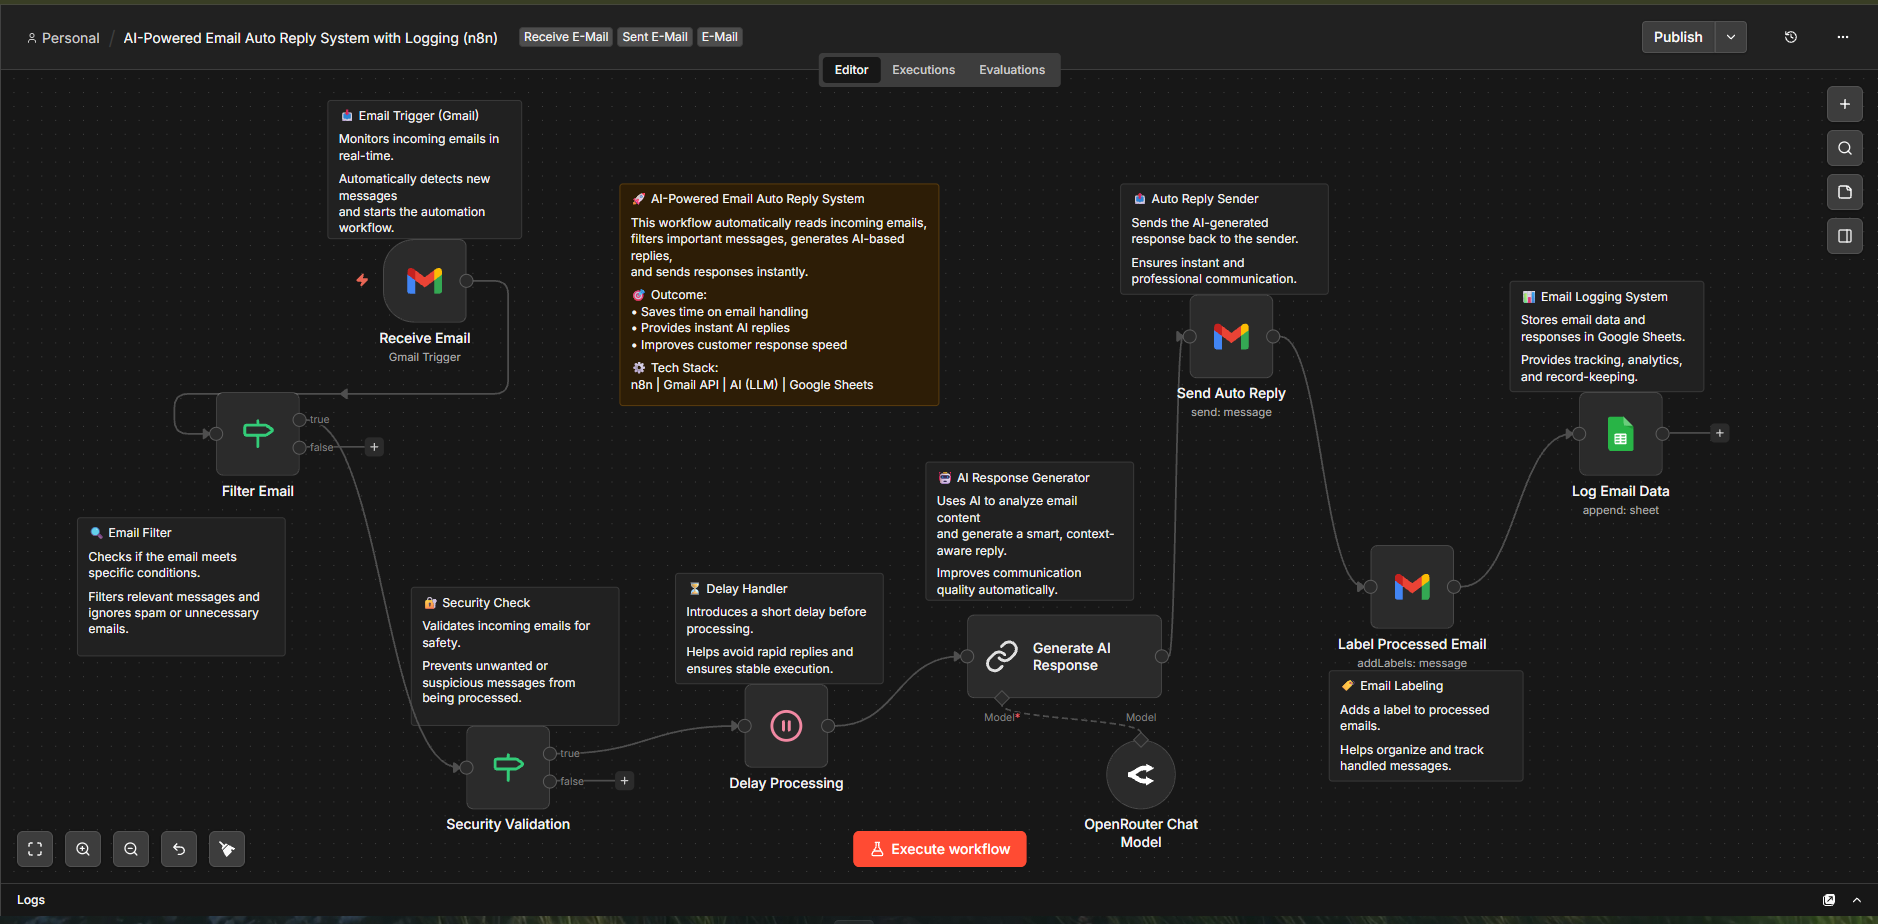Open the Publish dropdown arrow
The image size is (1878, 924).
coord(1731,37)
